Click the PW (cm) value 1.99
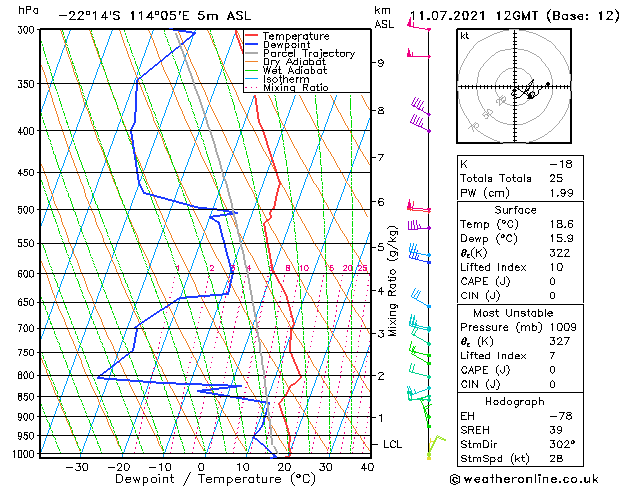The width and height of the screenshot is (629, 486). 562,193
